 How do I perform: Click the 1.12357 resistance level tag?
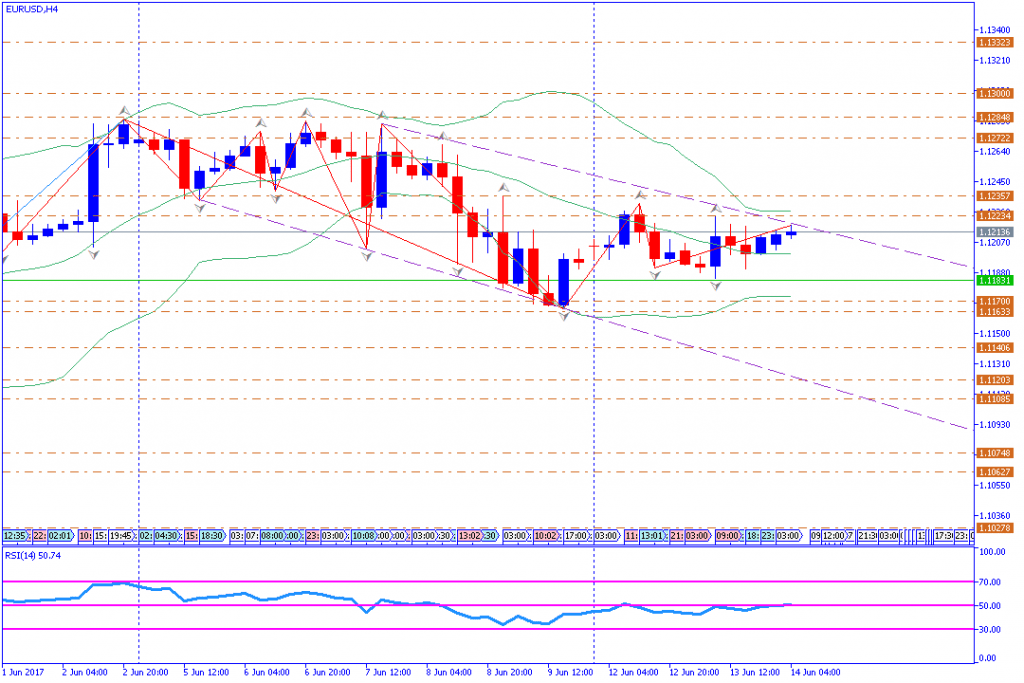(x=995, y=196)
